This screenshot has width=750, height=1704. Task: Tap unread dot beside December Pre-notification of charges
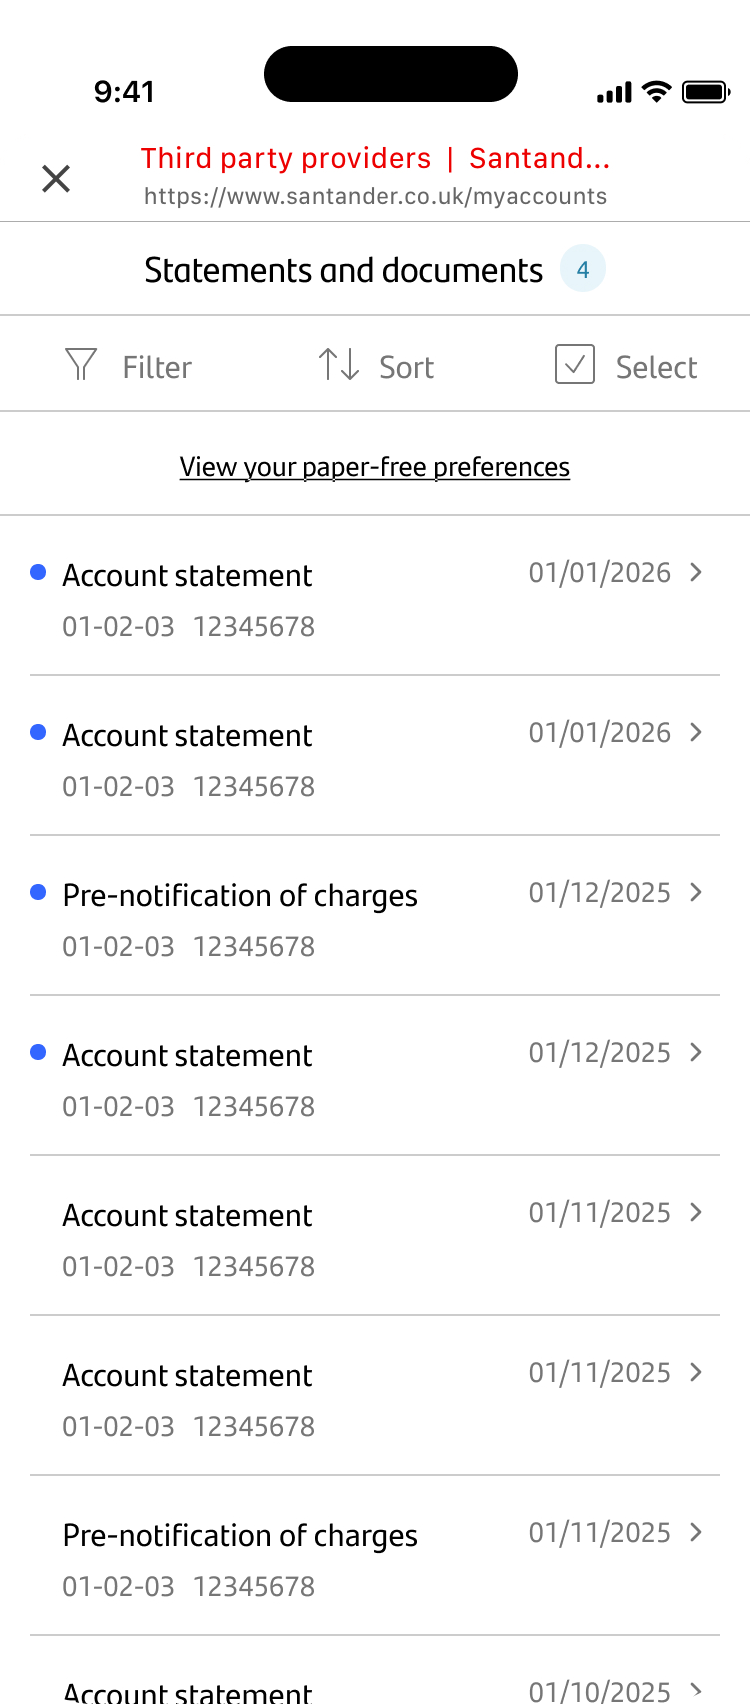coord(39,892)
